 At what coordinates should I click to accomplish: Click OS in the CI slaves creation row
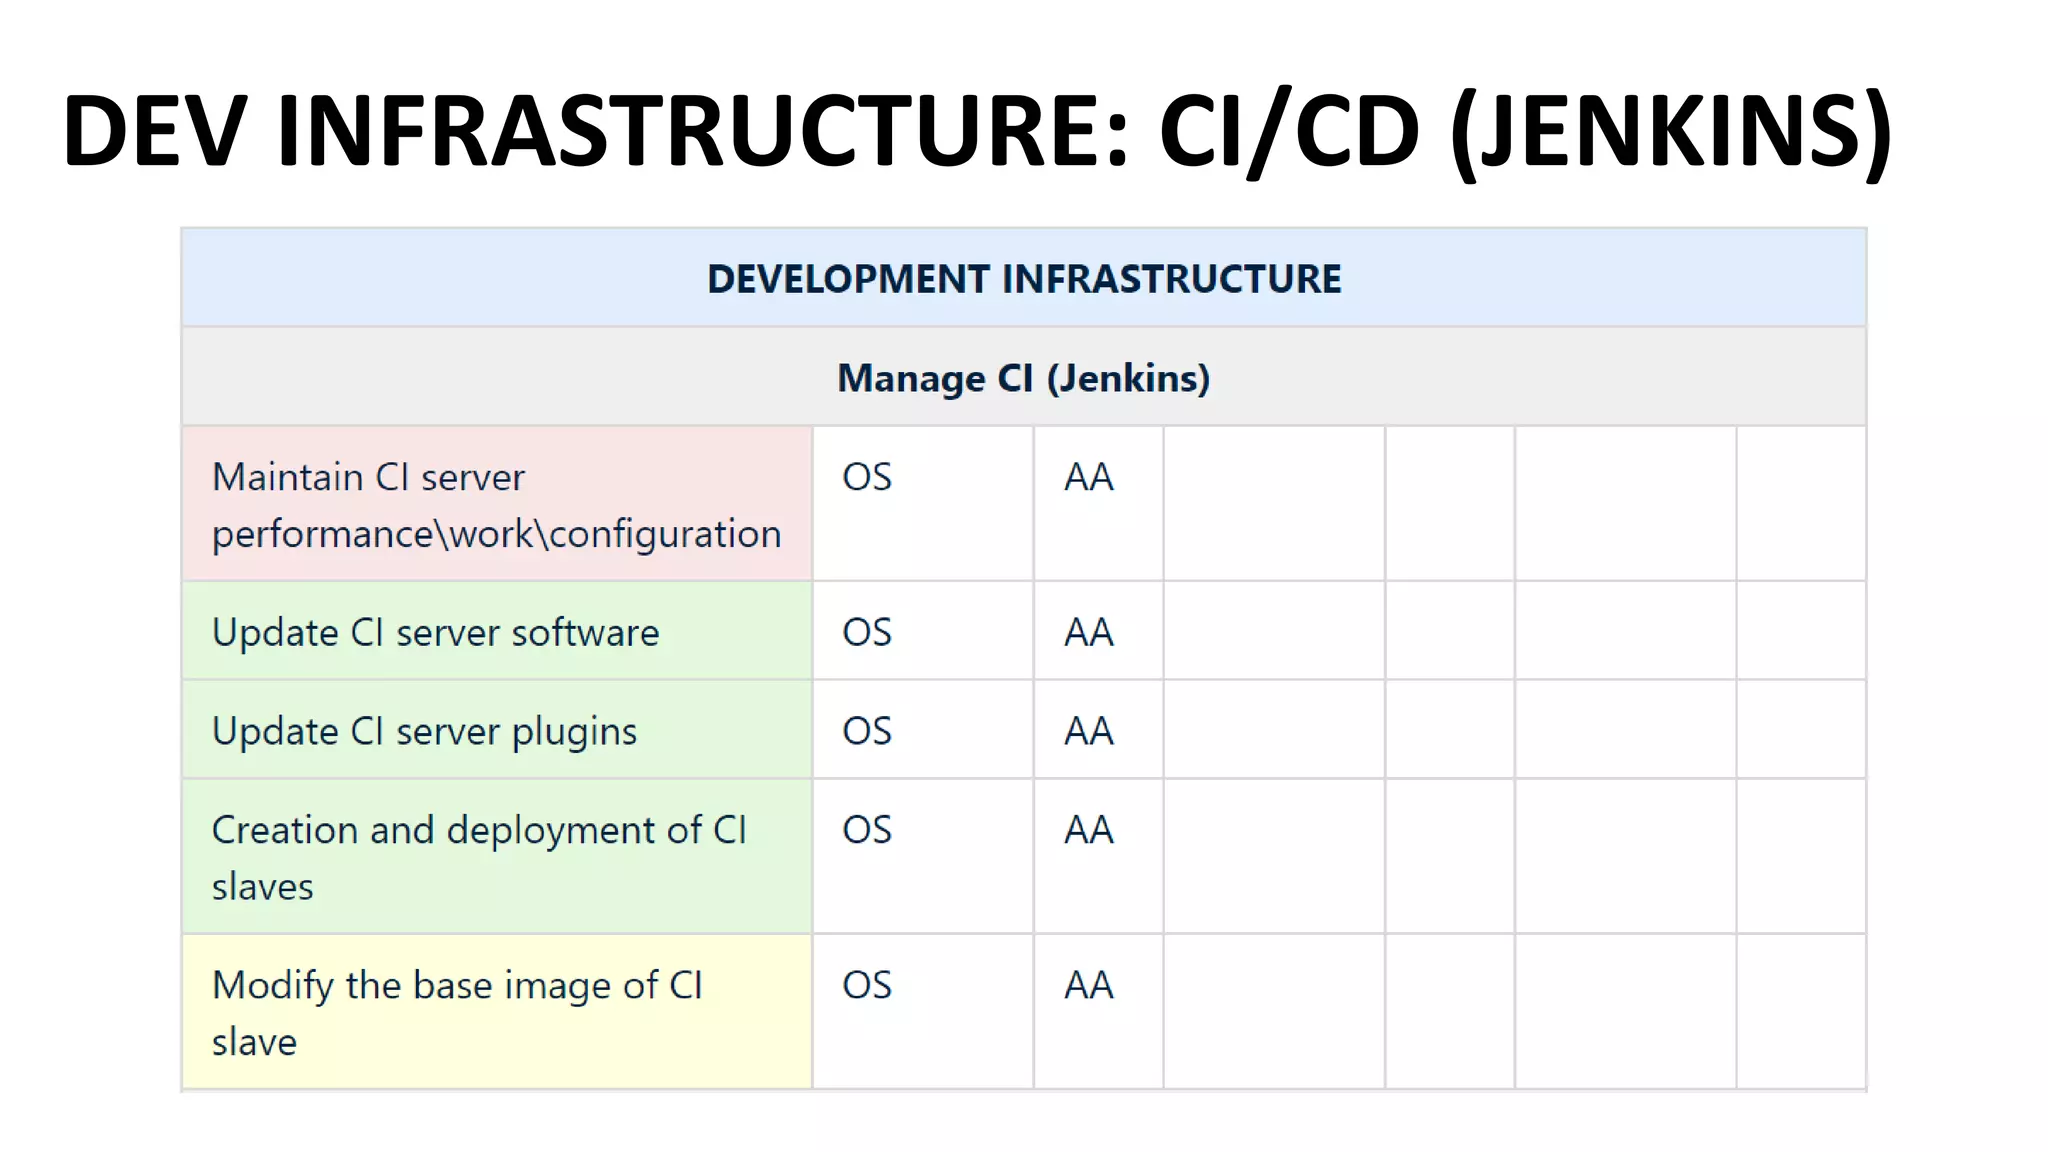[867, 830]
